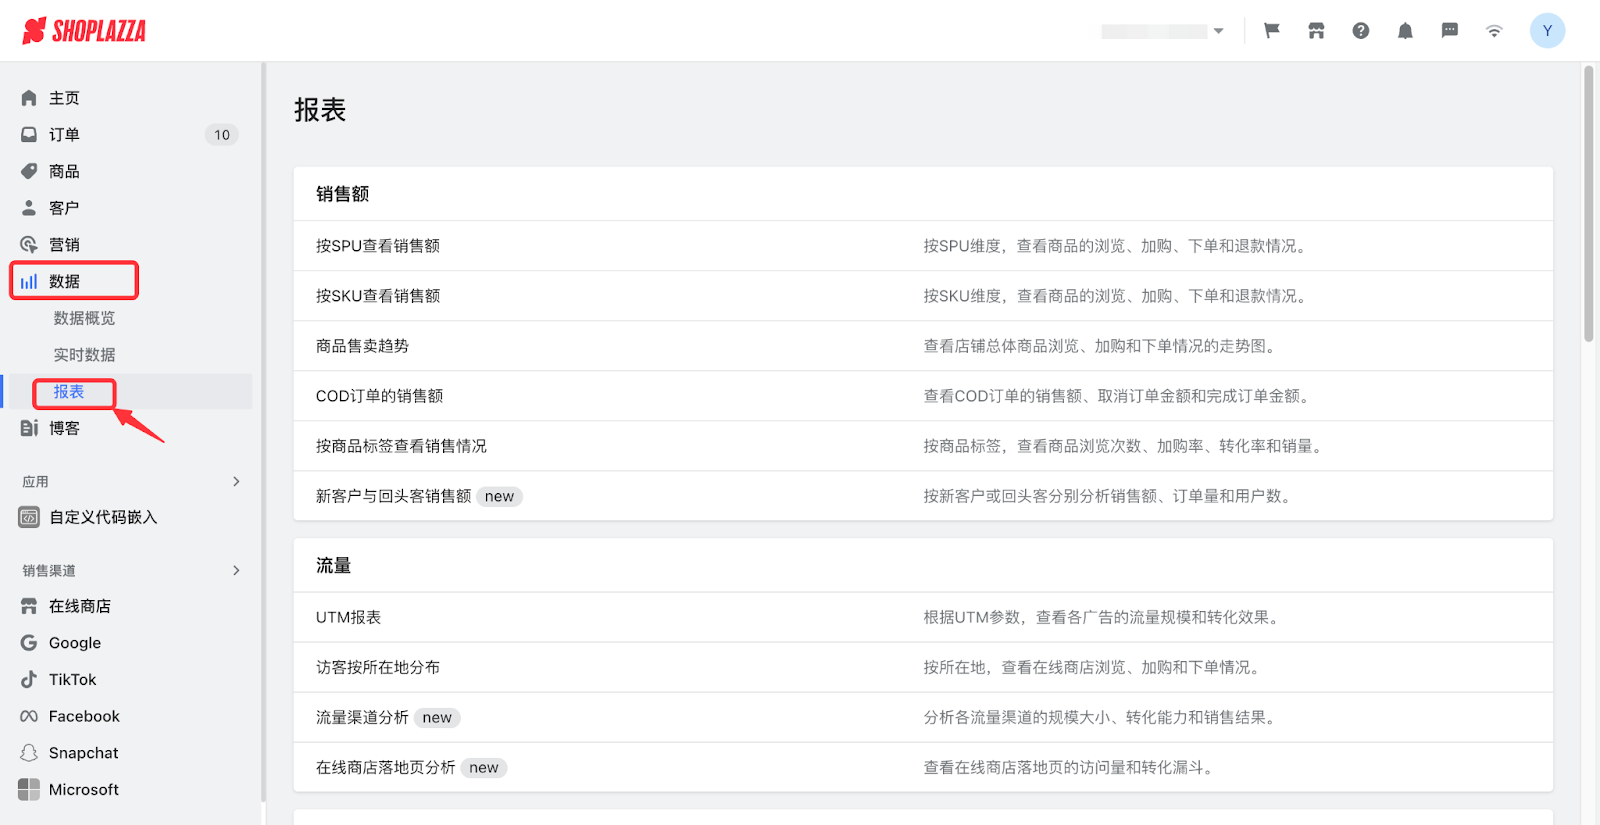Expand the 应用 section chevron
This screenshot has height=825, width=1600.
236,482
